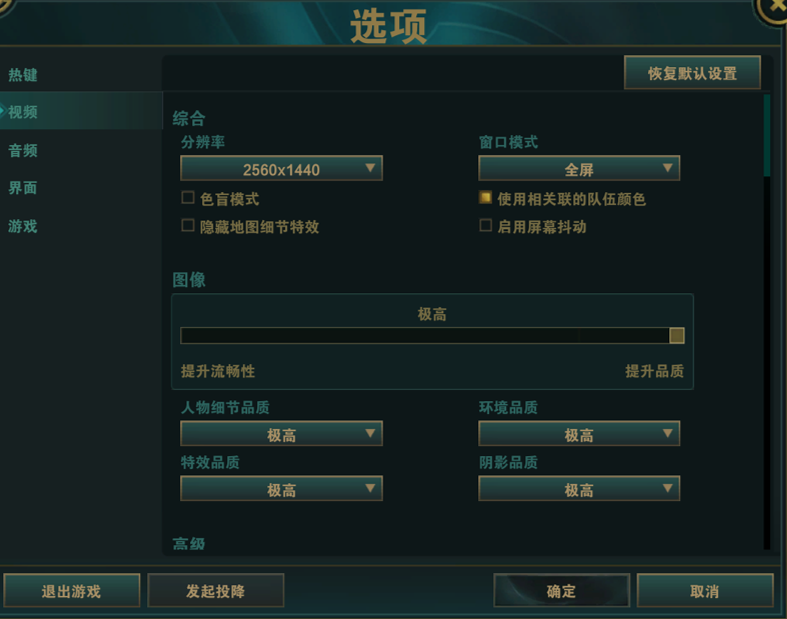The height and width of the screenshot is (619, 787).
Task: Open the 环境品质 dropdown
Action: pos(579,435)
